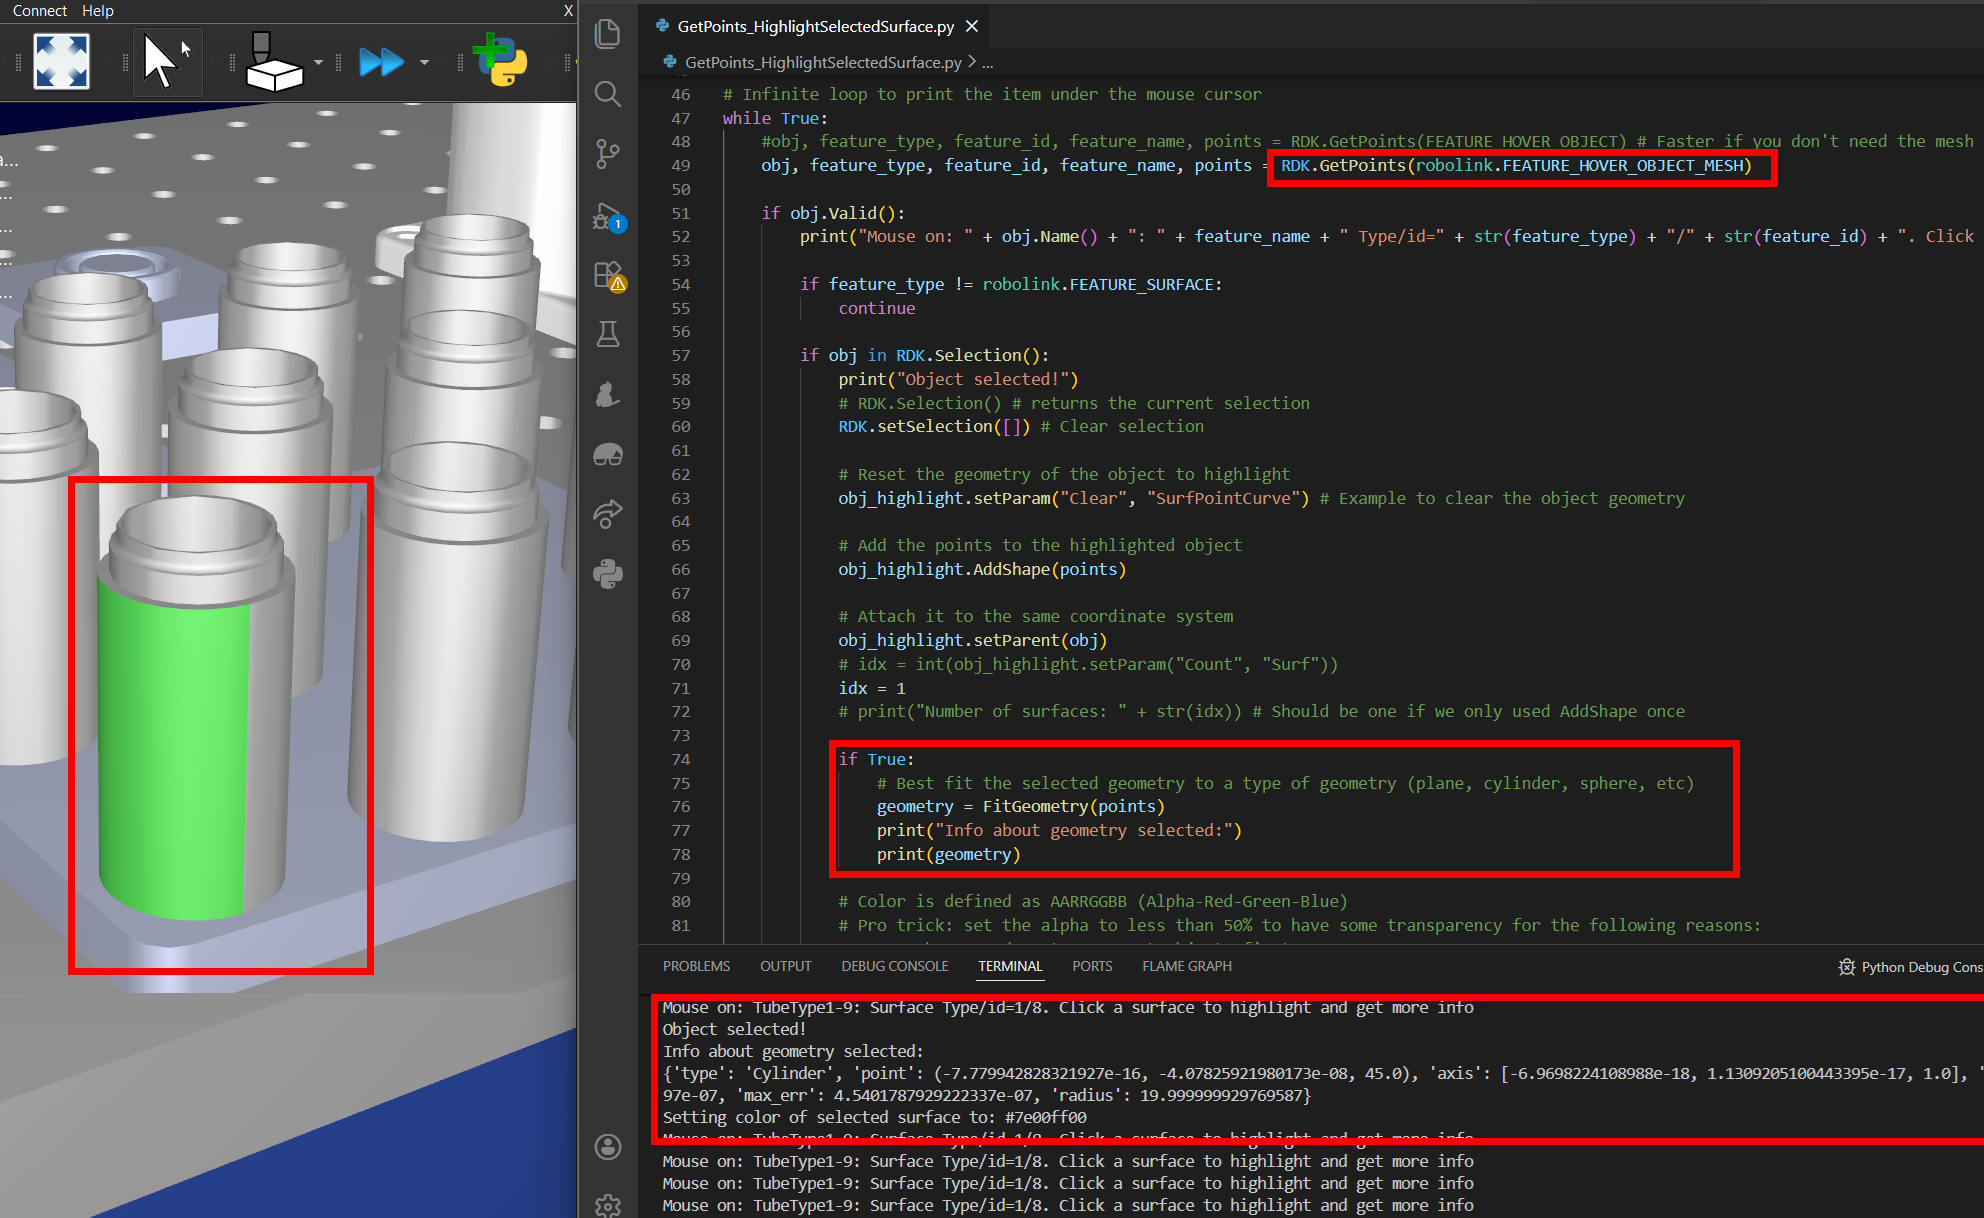Click the Fit All view icon
The height and width of the screenshot is (1218, 1984).
point(61,61)
